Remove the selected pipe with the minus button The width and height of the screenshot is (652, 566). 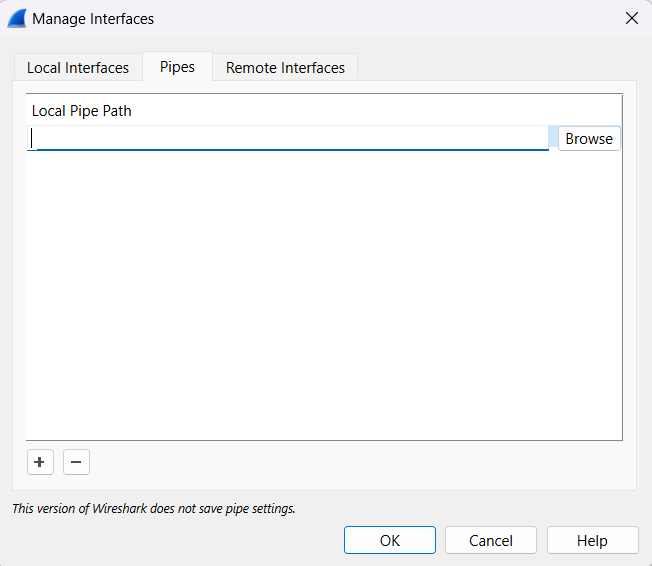point(76,462)
